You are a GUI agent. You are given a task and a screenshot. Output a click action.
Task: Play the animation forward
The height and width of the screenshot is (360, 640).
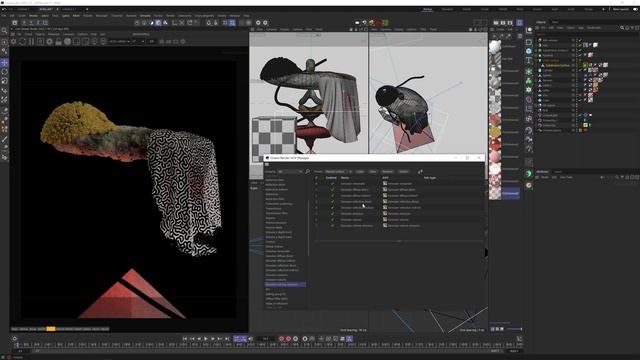[x=205, y=339]
